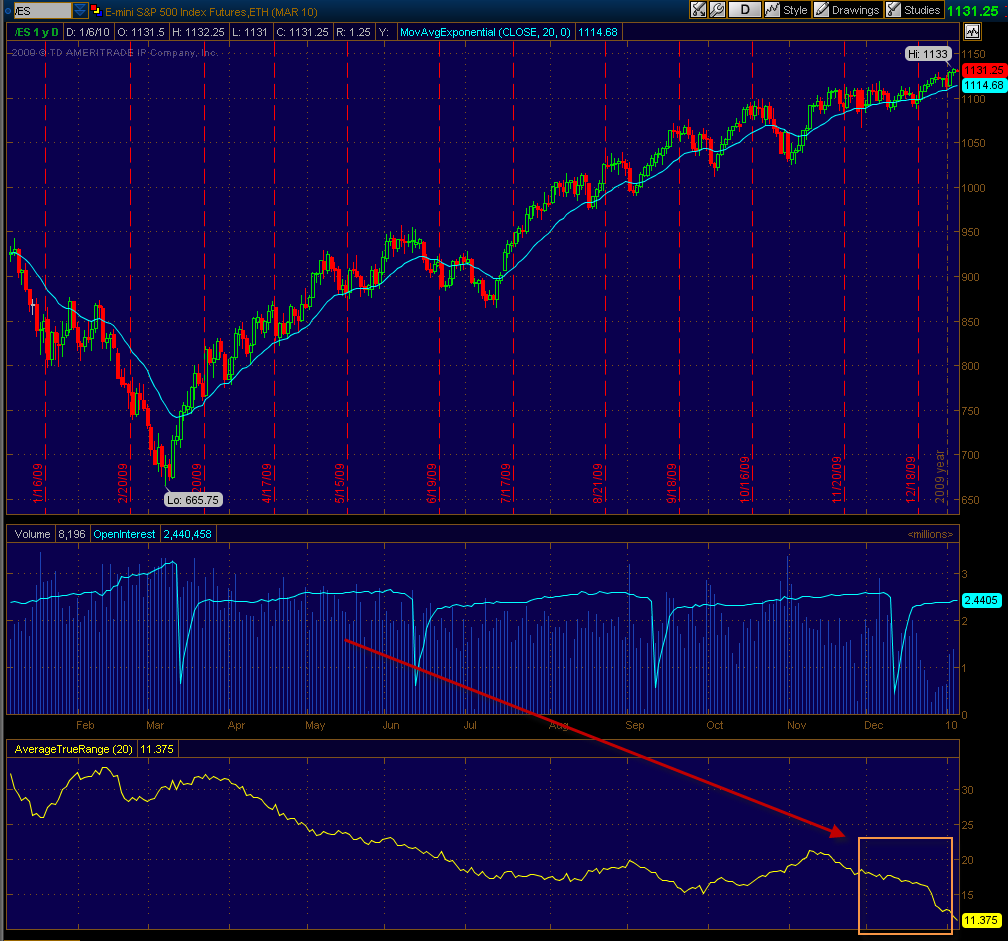The width and height of the screenshot is (1008, 941).
Task: Click the E-mini S&P 500 Index Futures title
Action: coord(212,12)
